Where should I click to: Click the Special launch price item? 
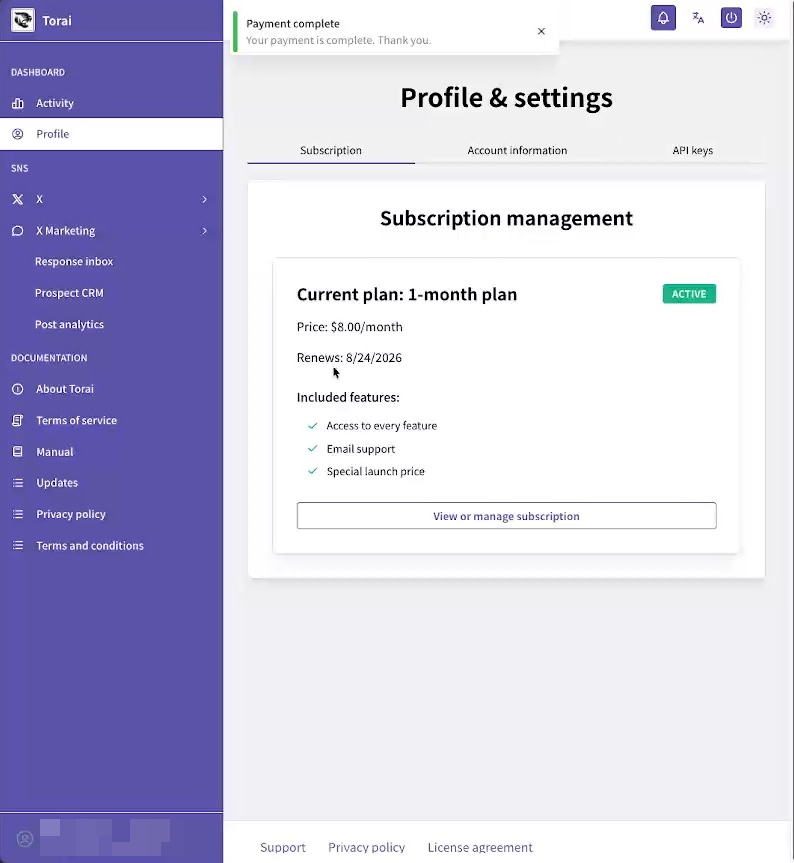coord(375,471)
